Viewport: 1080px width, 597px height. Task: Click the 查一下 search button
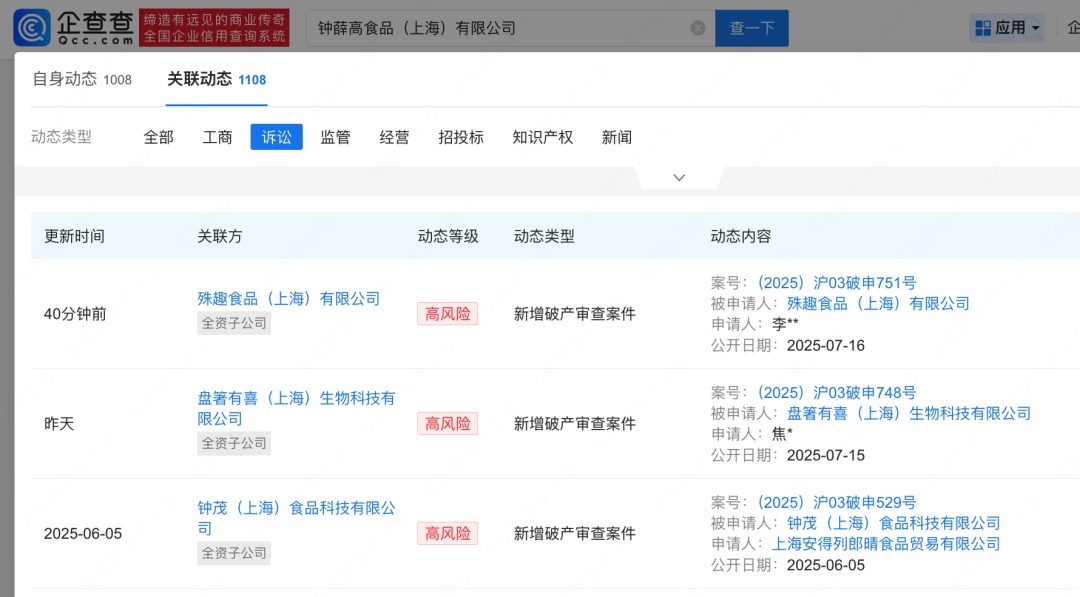(751, 27)
